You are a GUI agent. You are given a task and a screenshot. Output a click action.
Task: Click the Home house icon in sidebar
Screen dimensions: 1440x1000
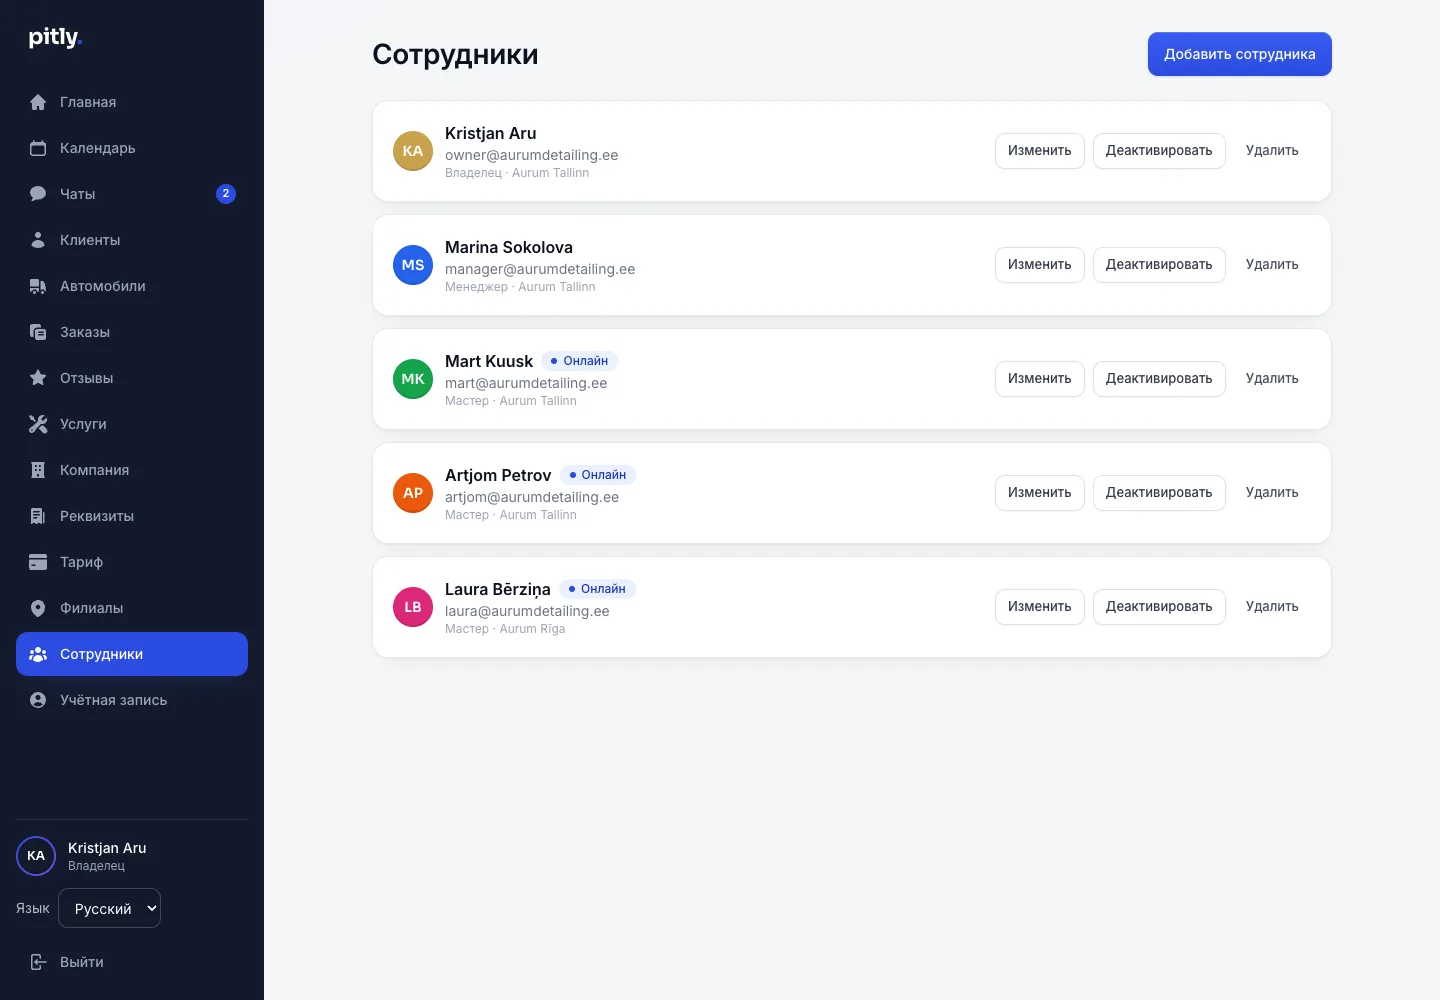pos(38,102)
